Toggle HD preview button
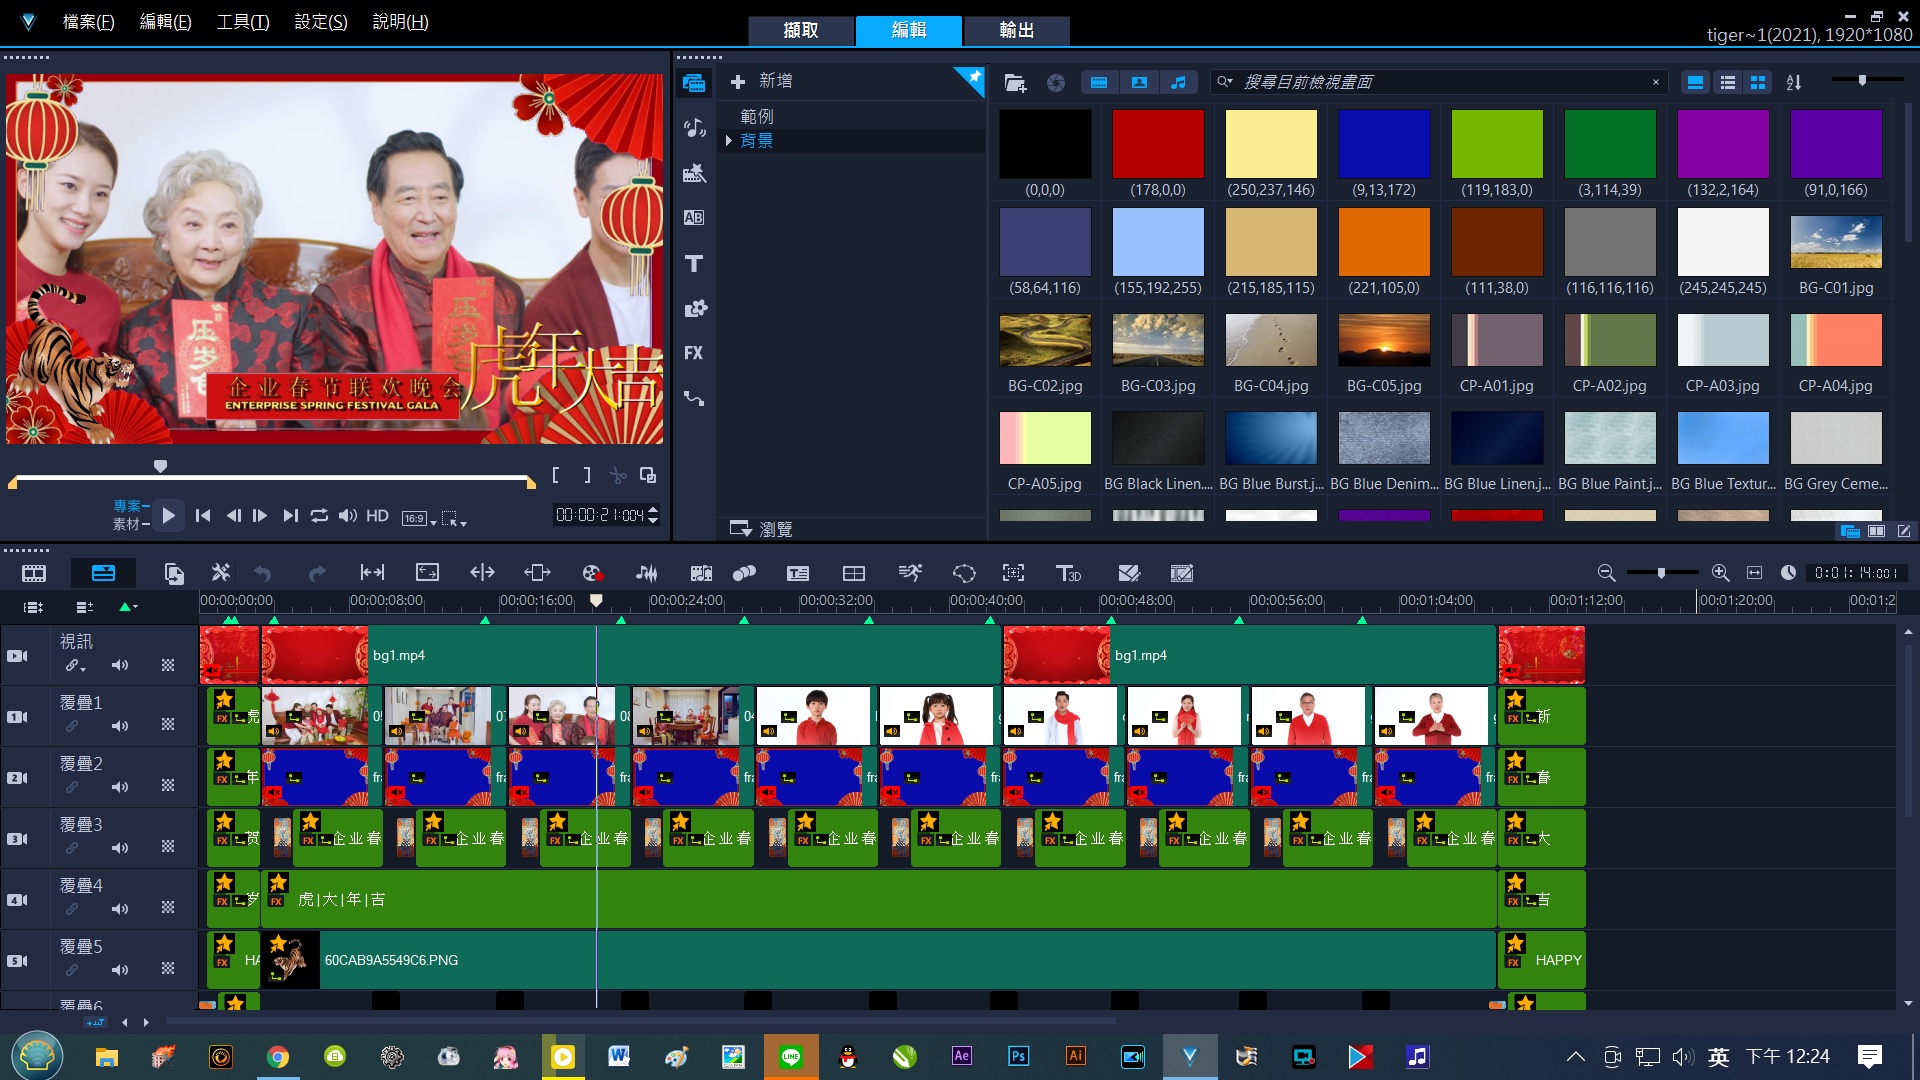This screenshot has width=1920, height=1080. pos(377,516)
